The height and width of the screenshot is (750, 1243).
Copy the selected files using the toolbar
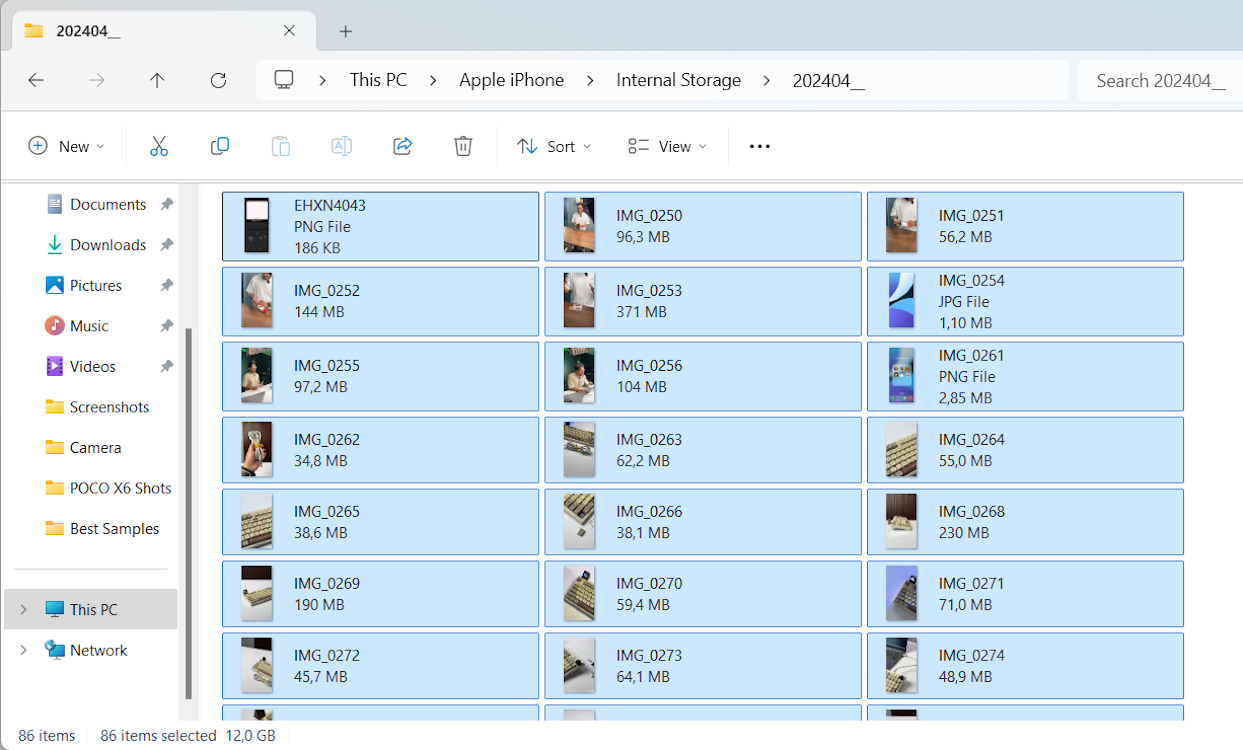point(219,146)
